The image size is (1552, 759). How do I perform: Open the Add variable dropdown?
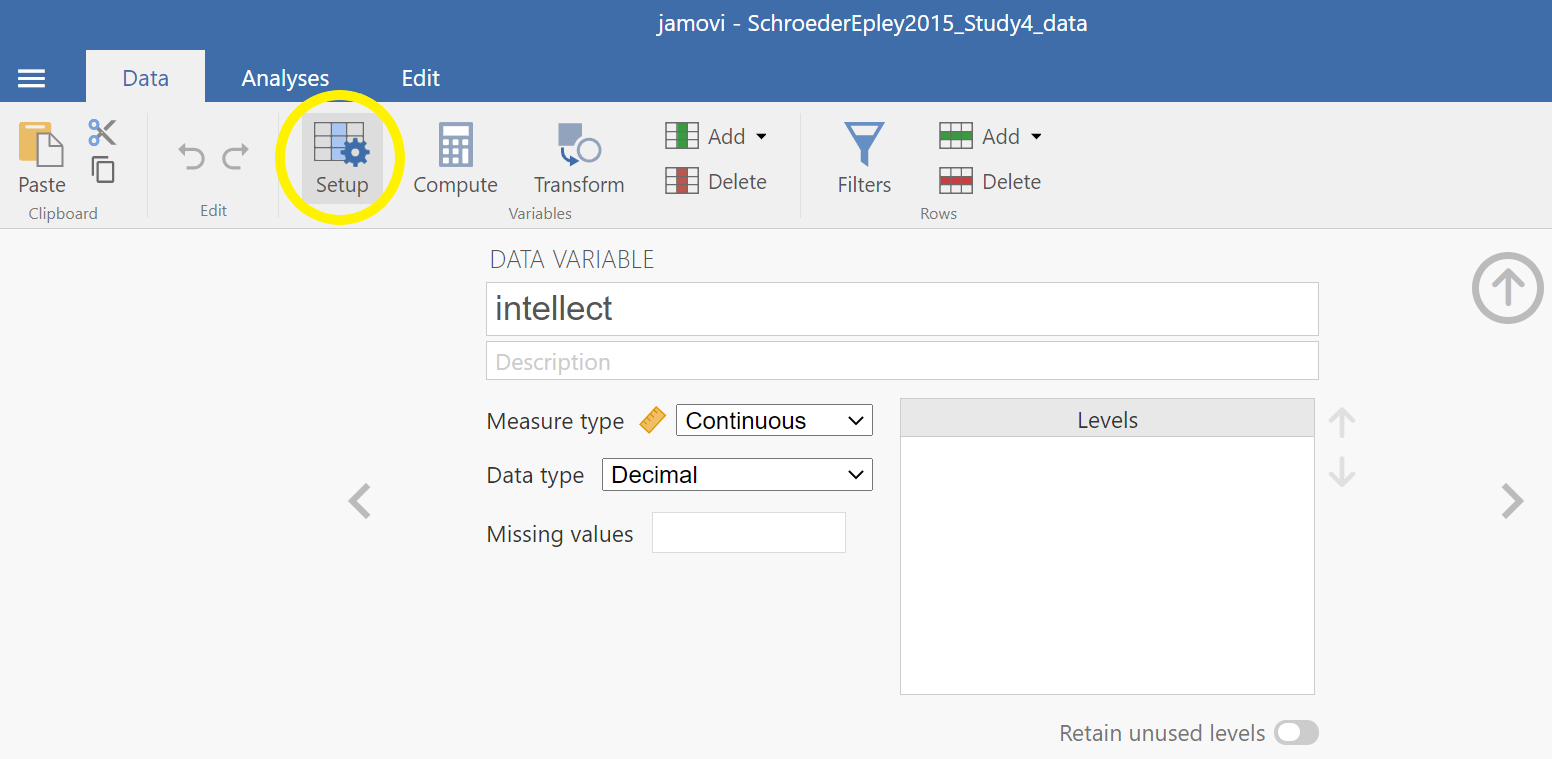717,136
